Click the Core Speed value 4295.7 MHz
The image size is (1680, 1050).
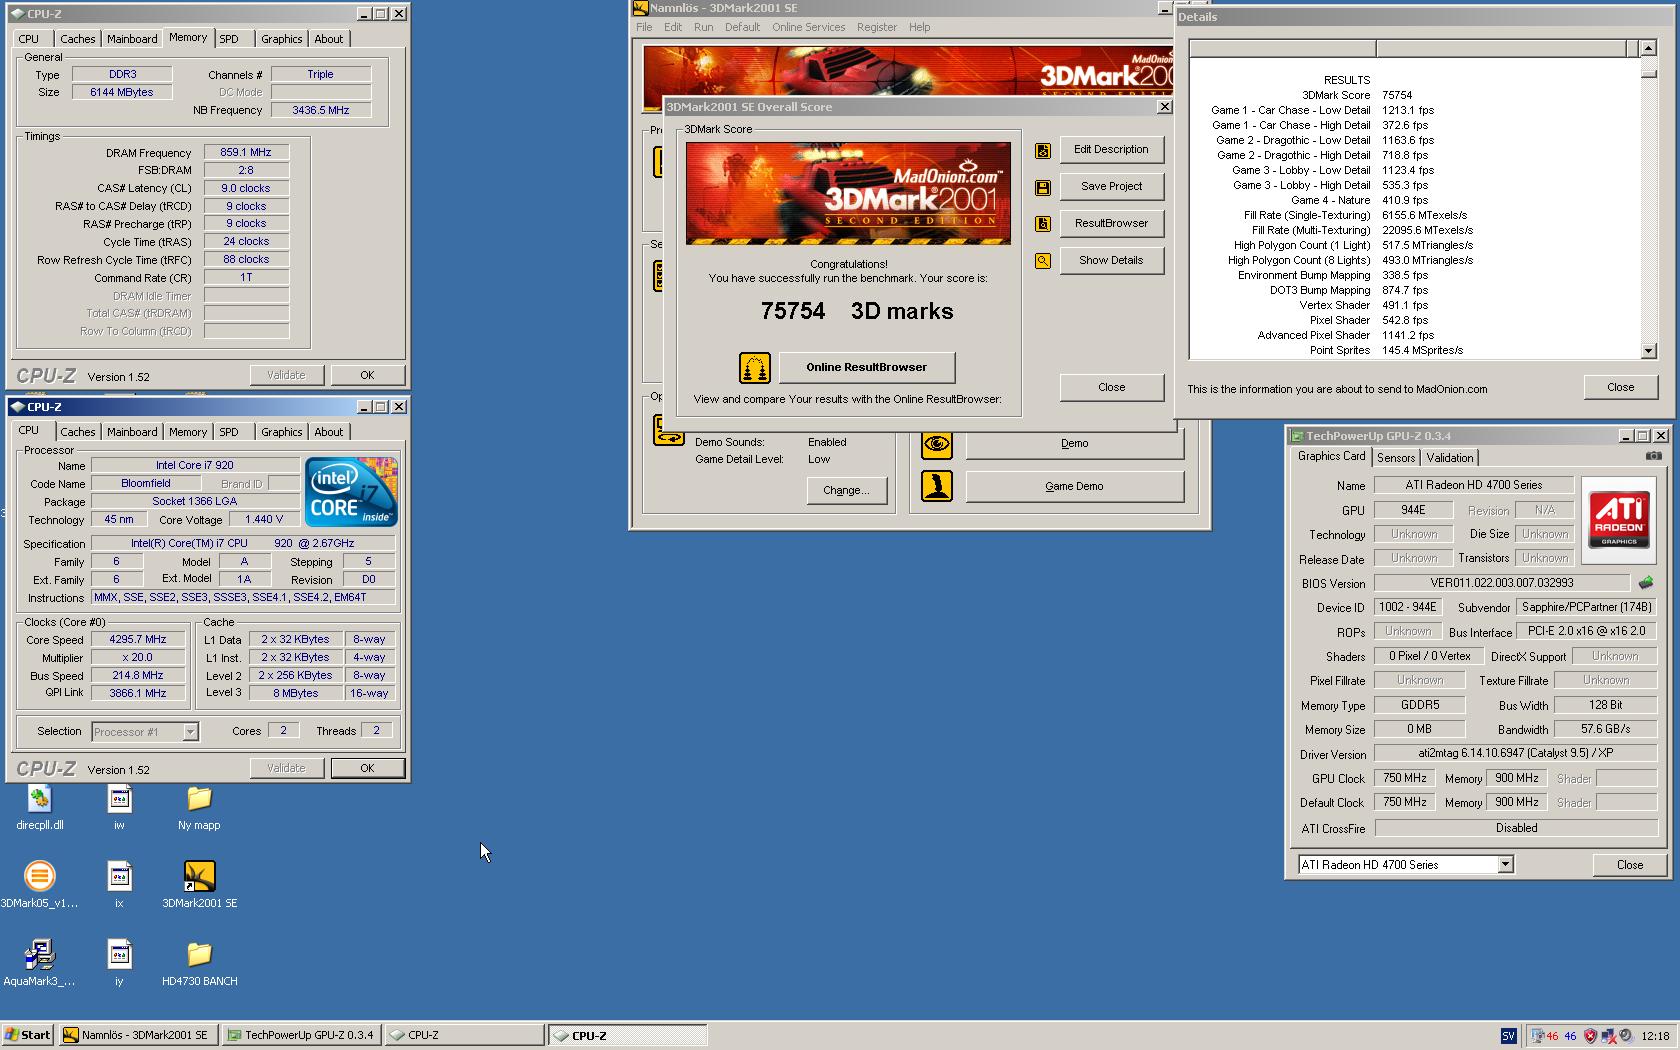(138, 640)
